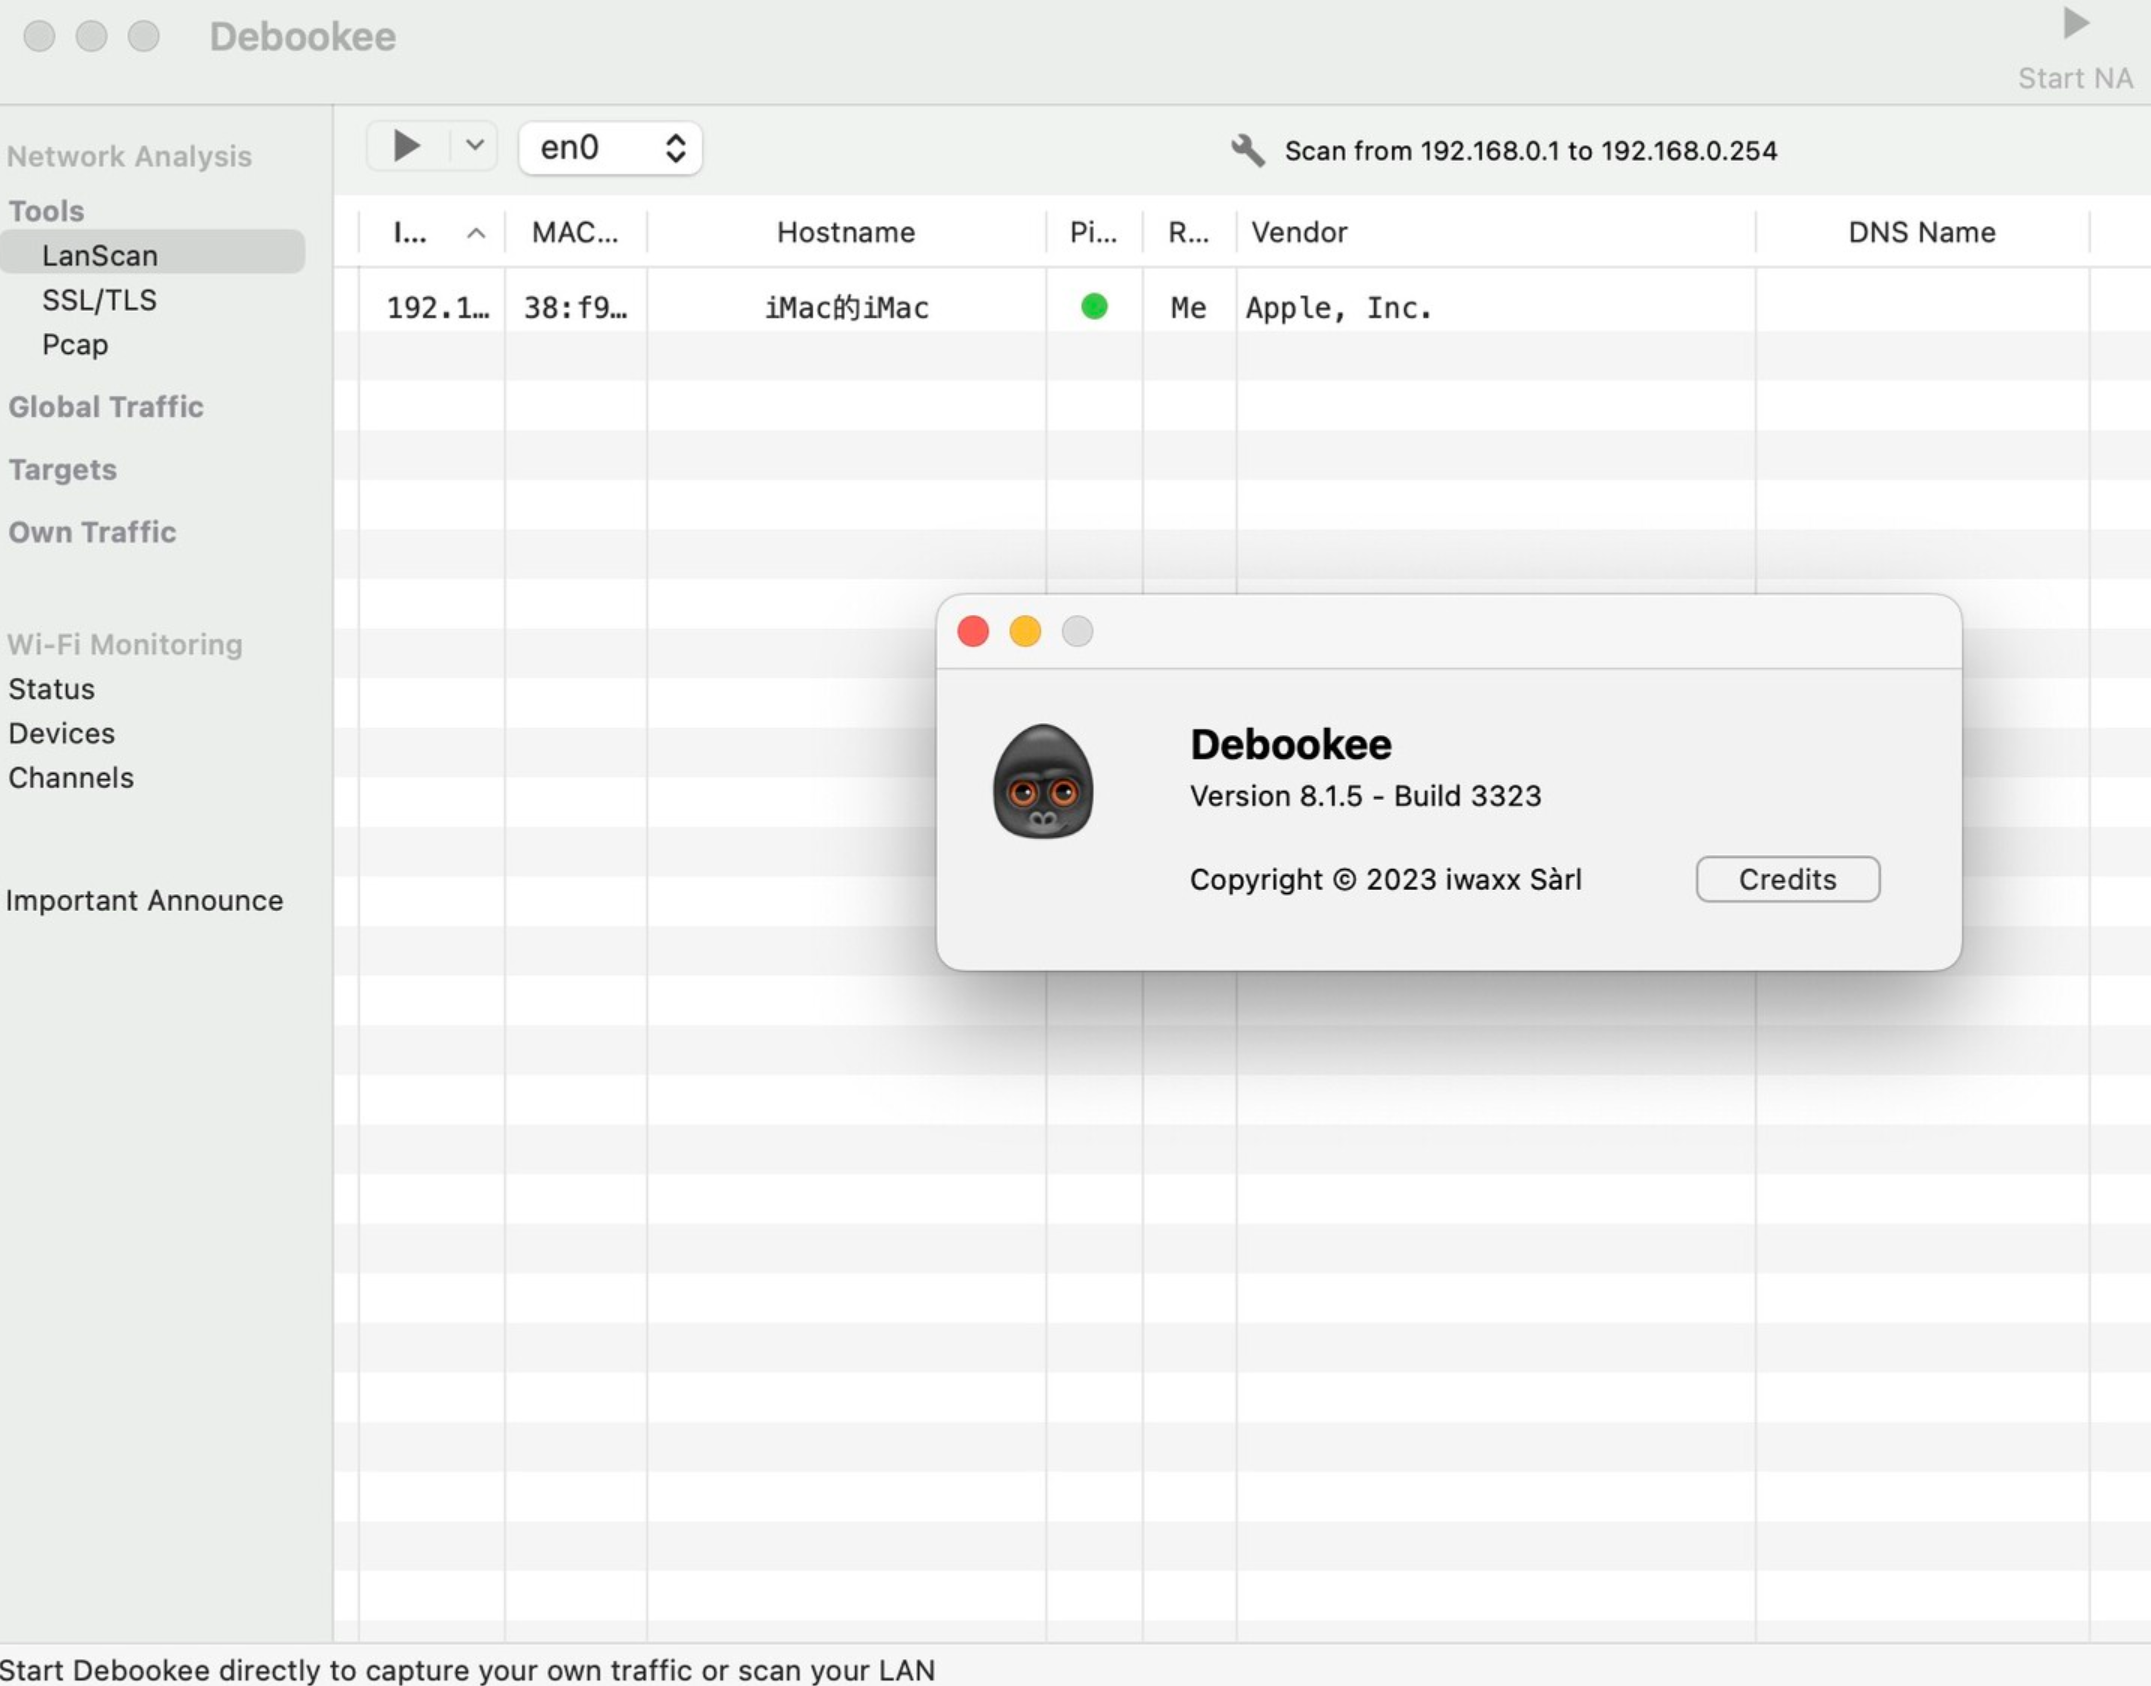The height and width of the screenshot is (1686, 2151).
Task: Click the Hostname column header
Action: [846, 232]
